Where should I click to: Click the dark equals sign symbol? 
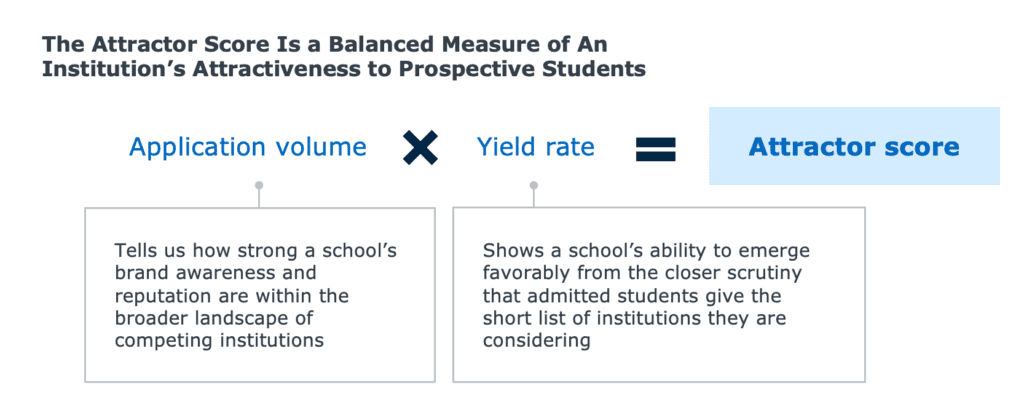[x=656, y=148]
